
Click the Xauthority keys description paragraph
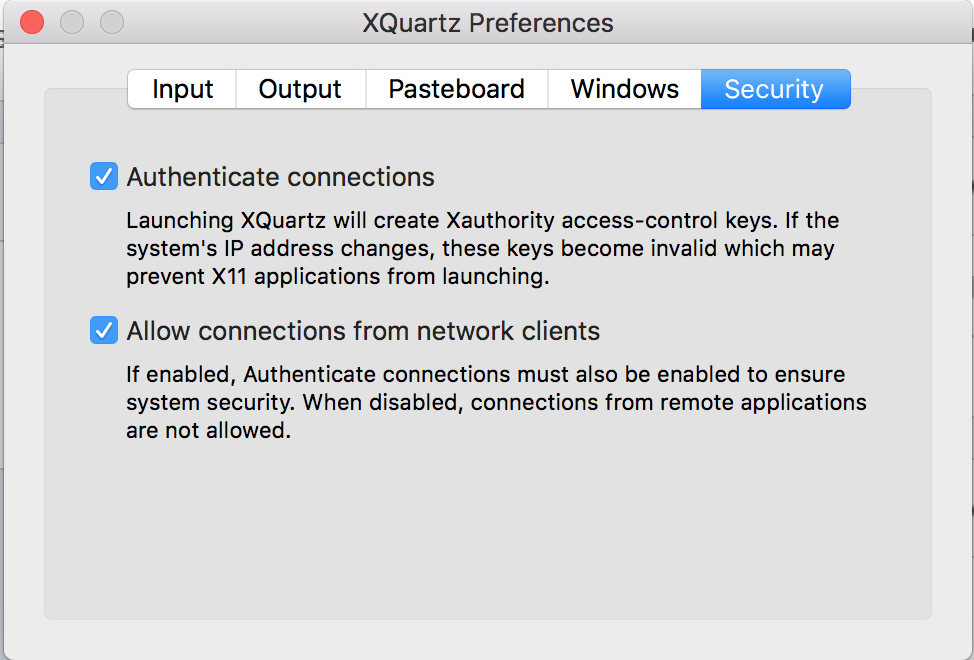(x=480, y=248)
